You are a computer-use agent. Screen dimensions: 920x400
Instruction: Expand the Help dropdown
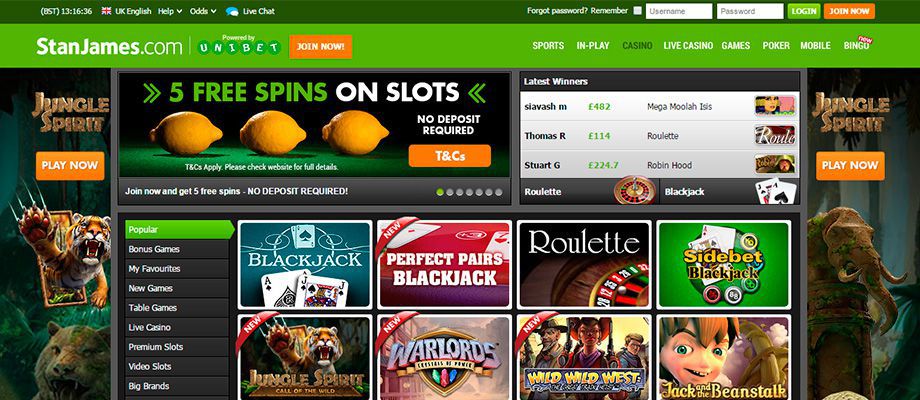tap(170, 11)
